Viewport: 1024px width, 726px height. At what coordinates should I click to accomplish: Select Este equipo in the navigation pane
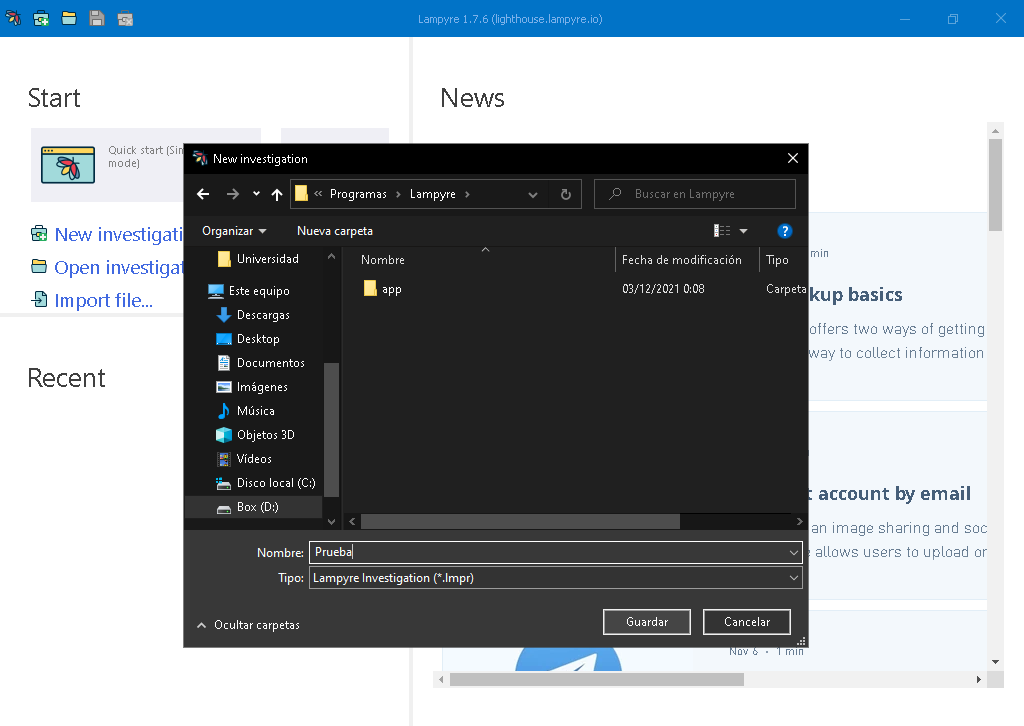point(249,291)
